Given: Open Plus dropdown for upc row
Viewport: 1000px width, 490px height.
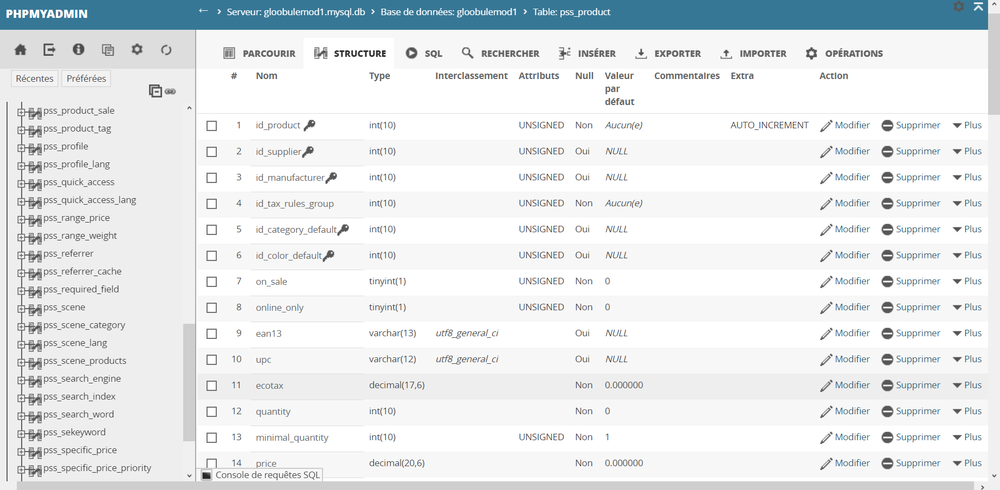Looking at the screenshot, I should click(x=967, y=359).
